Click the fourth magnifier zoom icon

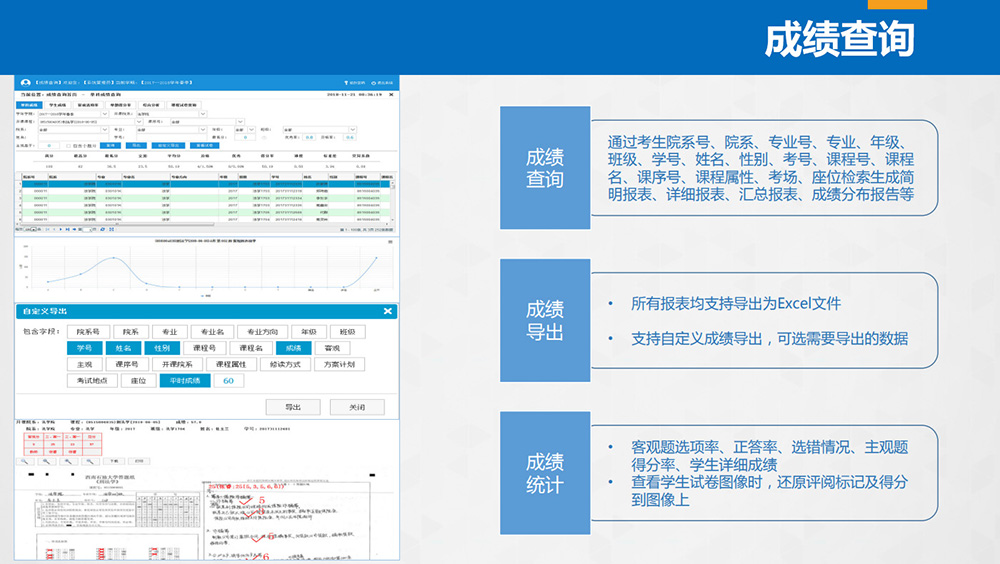tap(91, 461)
